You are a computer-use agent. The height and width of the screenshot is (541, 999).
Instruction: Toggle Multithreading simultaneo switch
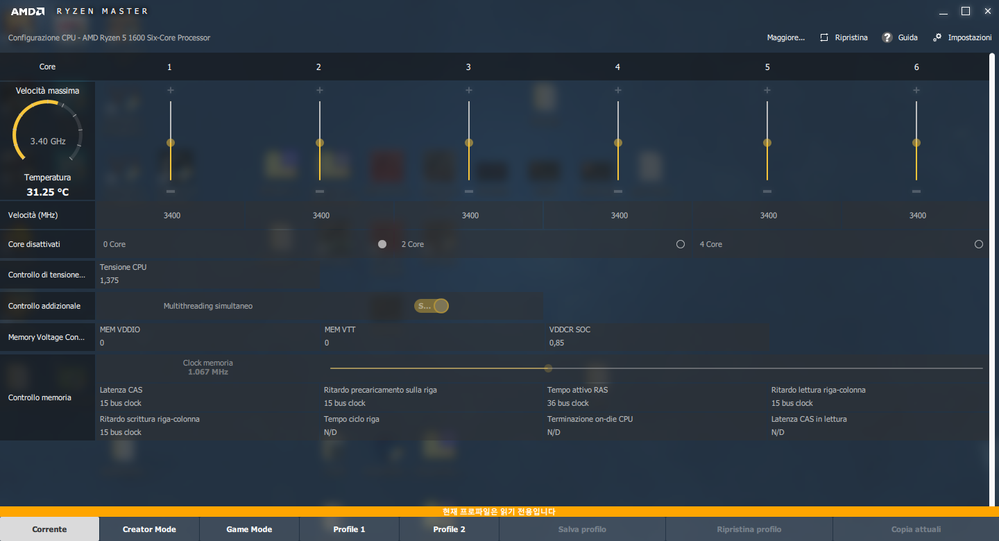click(431, 306)
